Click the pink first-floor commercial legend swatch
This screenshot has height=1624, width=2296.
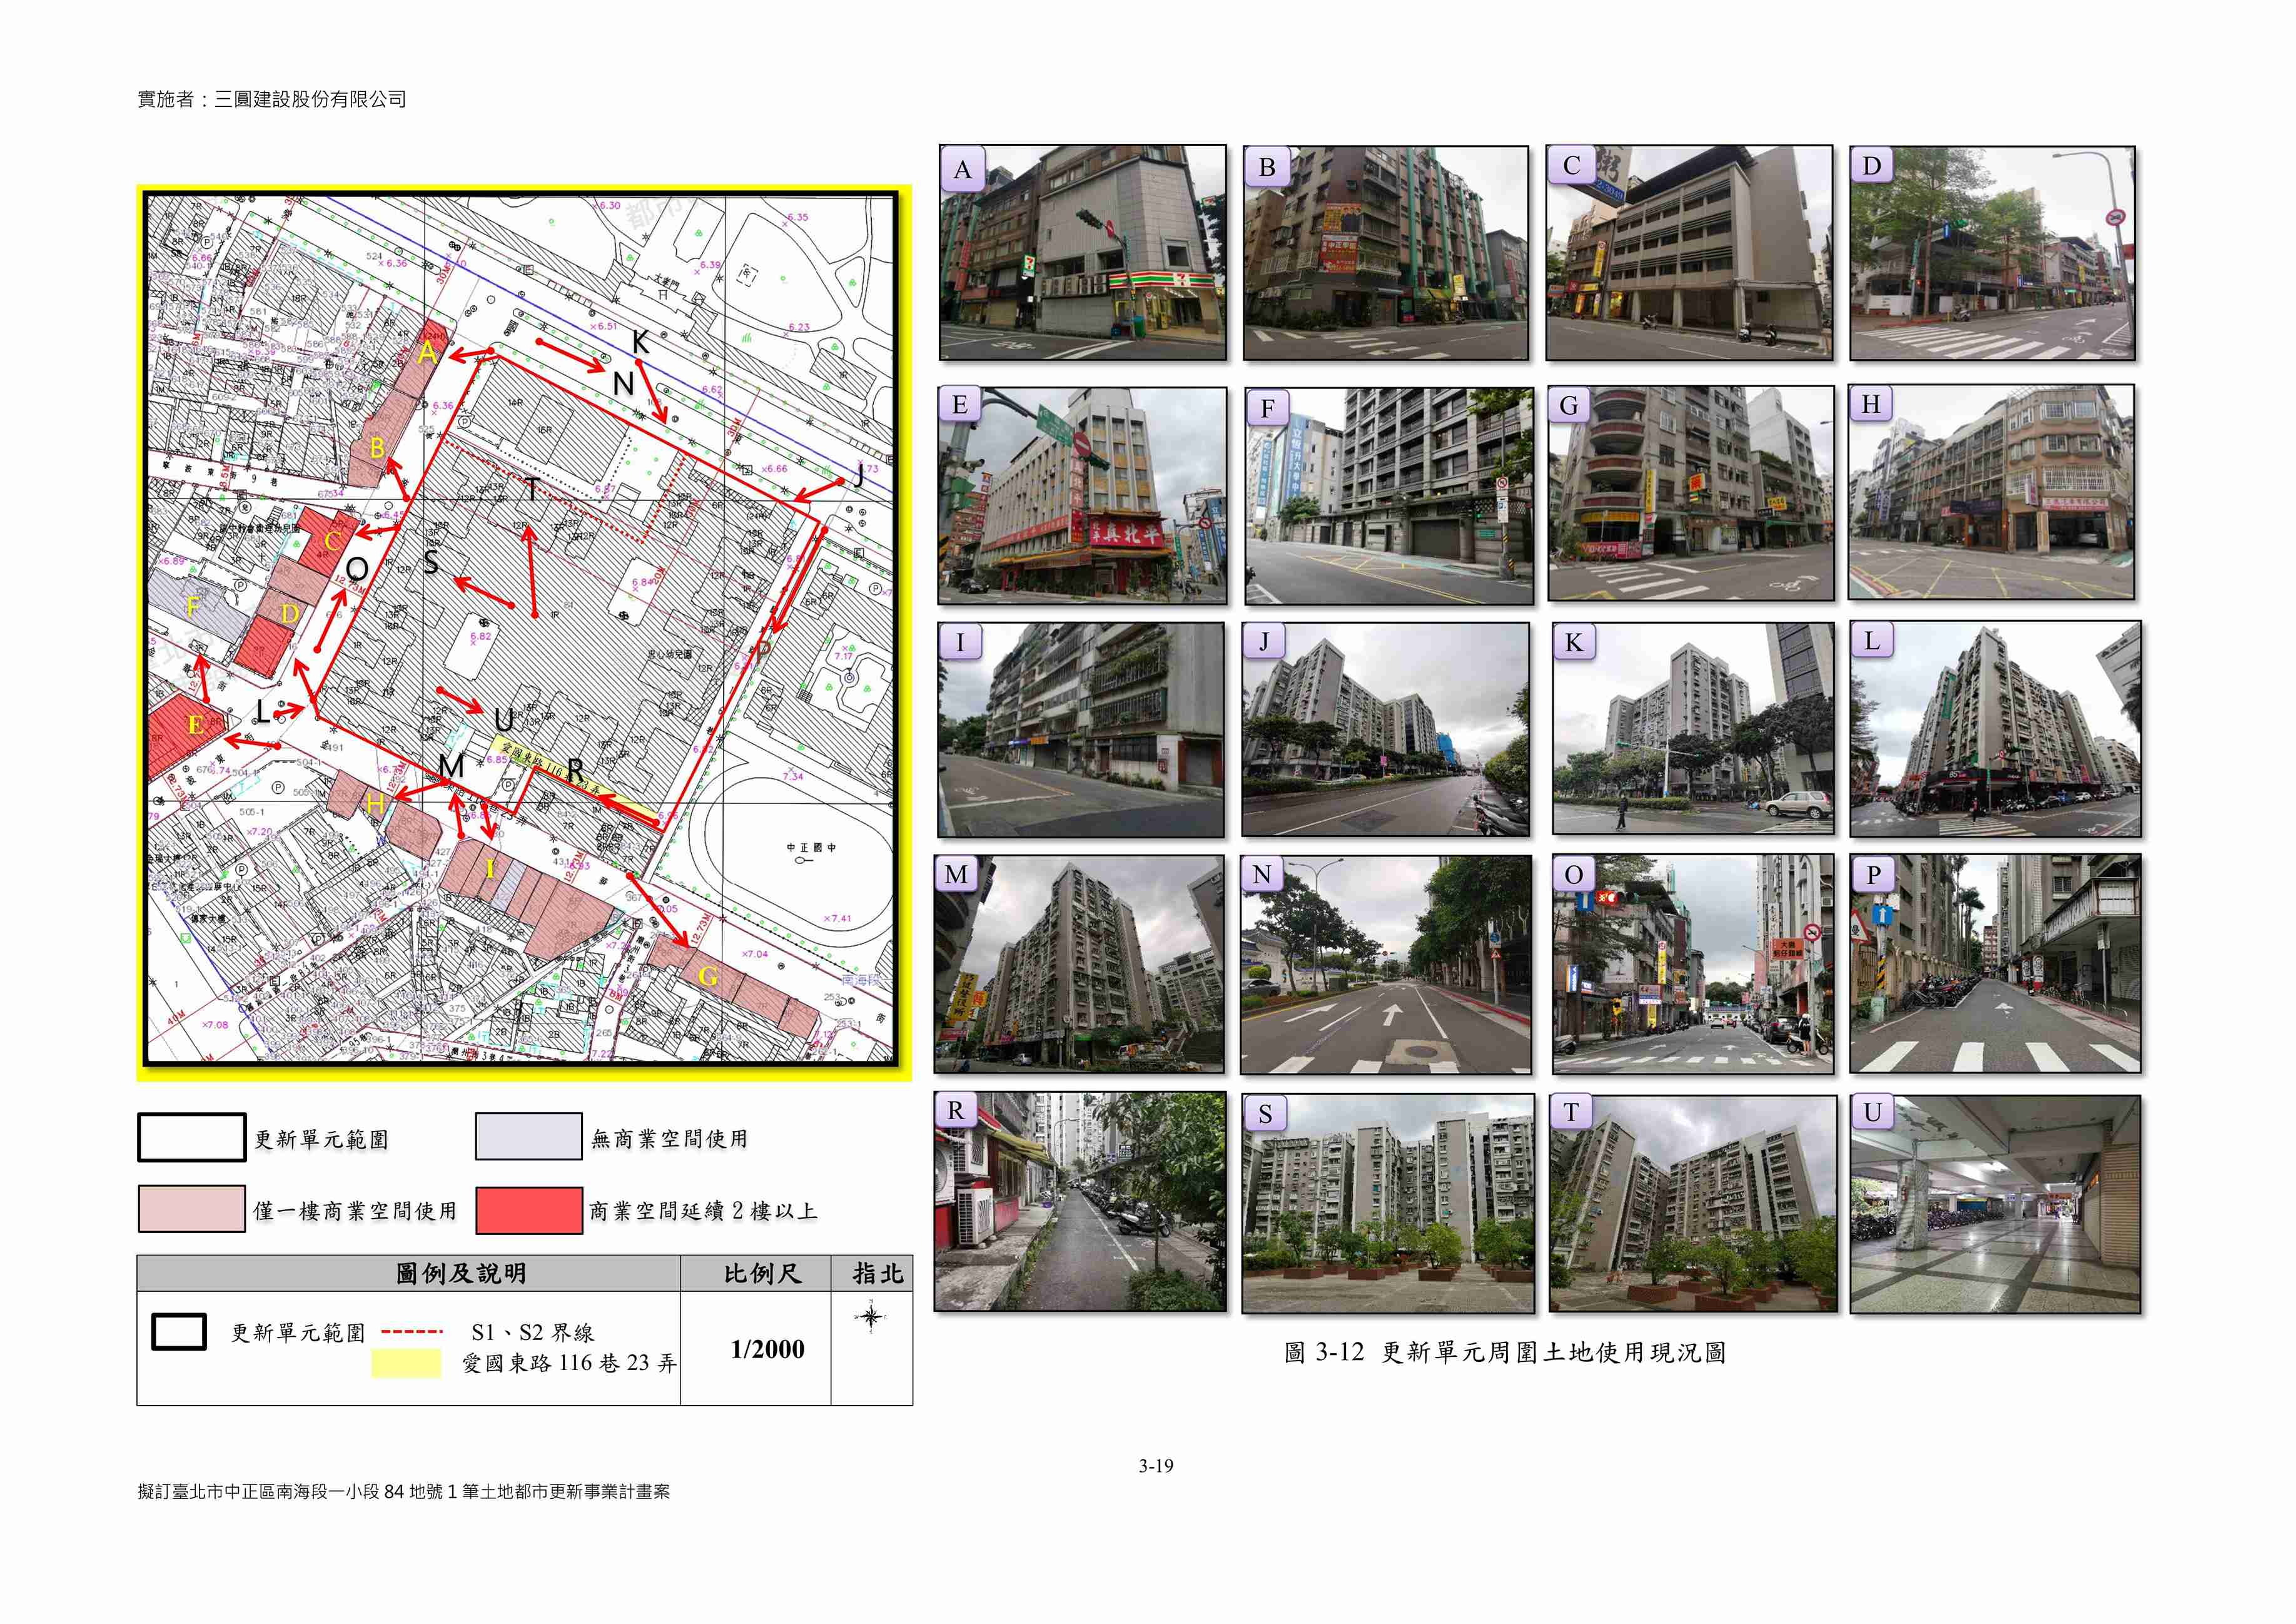point(191,1210)
